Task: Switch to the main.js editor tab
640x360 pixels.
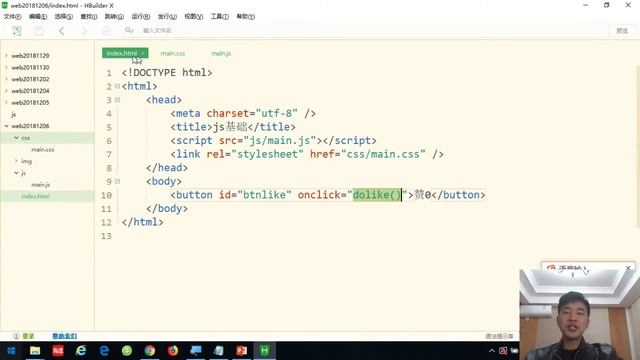Action: click(221, 53)
